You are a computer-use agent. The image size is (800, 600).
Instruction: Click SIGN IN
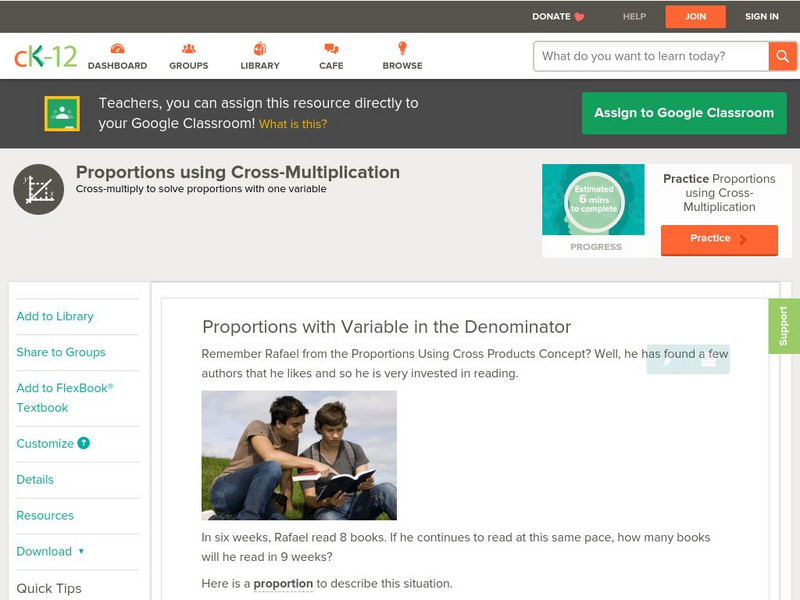click(x=762, y=17)
